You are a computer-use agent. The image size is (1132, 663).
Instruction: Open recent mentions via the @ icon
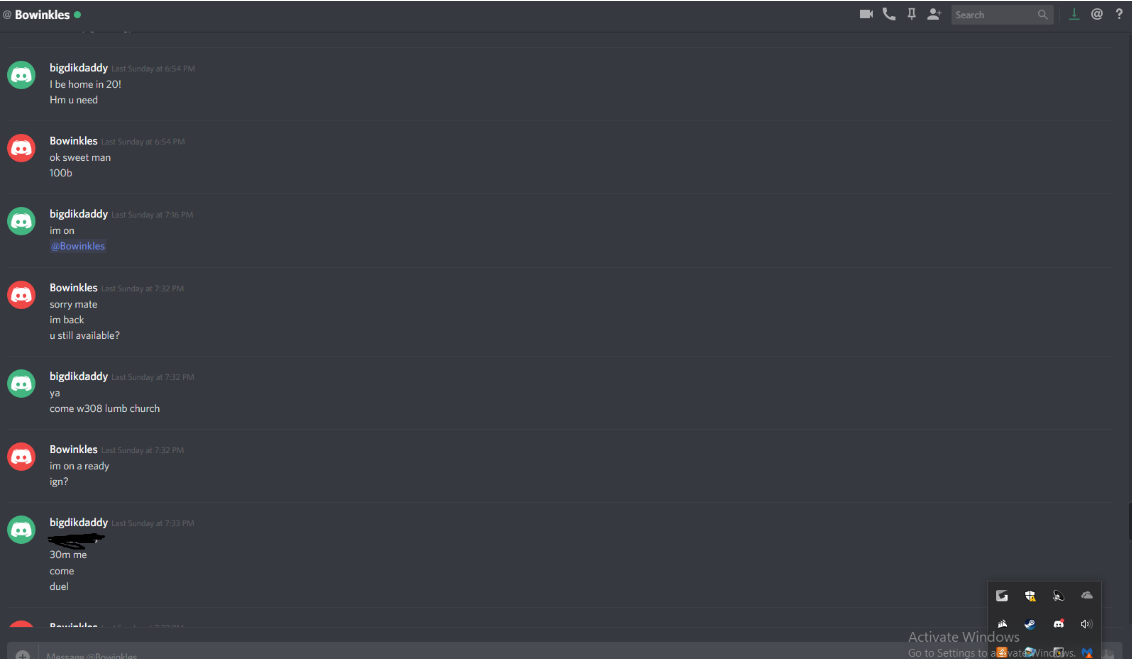[x=1097, y=14]
